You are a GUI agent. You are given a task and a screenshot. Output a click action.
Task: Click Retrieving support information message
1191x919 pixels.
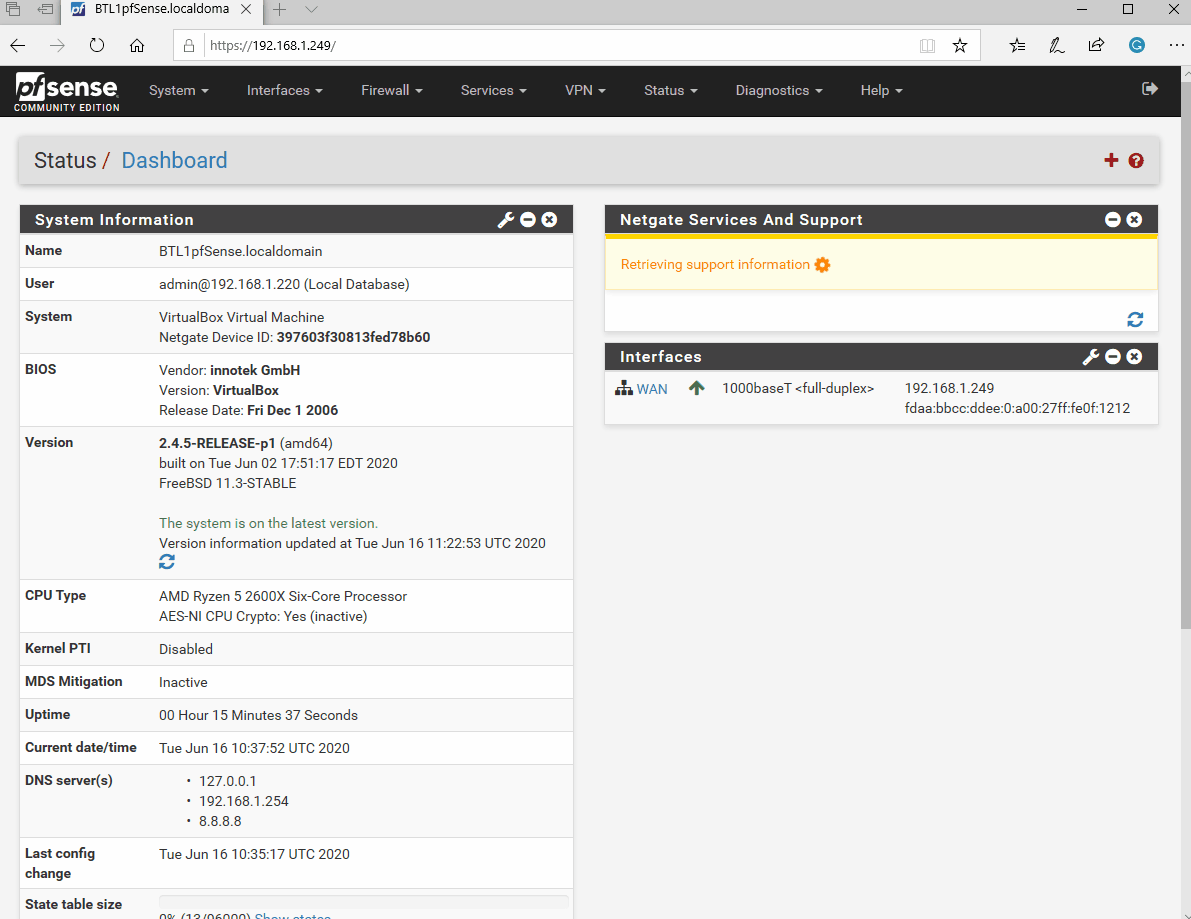click(715, 264)
